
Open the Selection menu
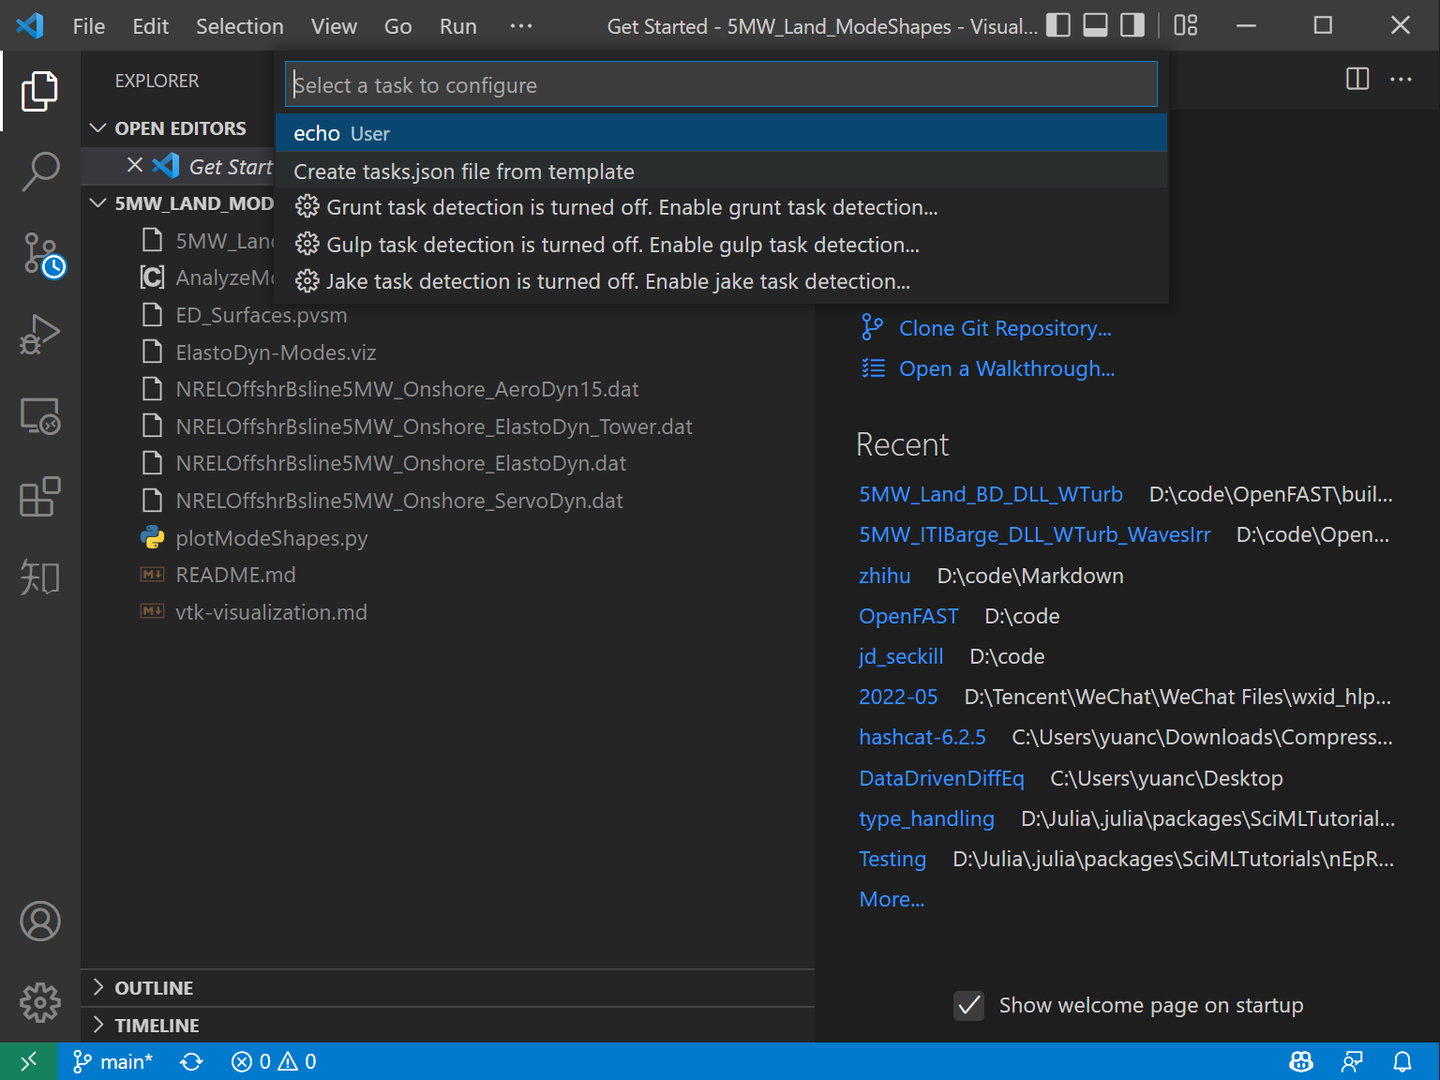(x=239, y=26)
